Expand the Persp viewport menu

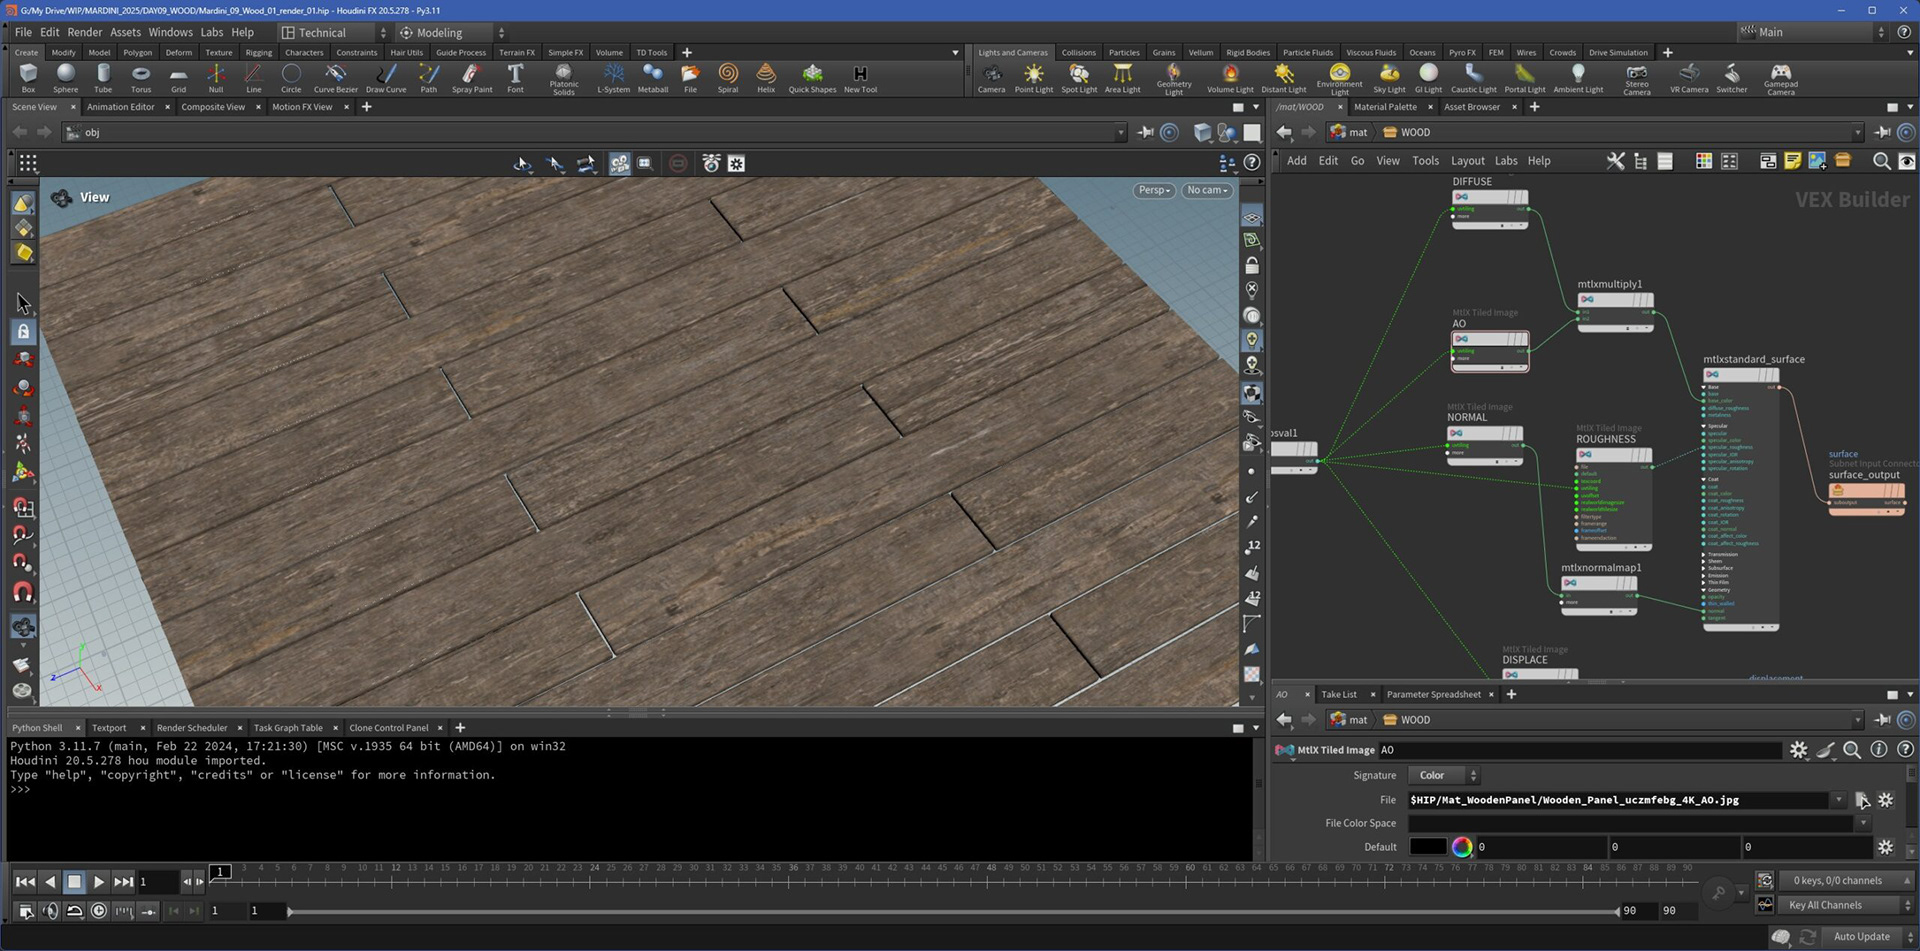[1154, 190]
